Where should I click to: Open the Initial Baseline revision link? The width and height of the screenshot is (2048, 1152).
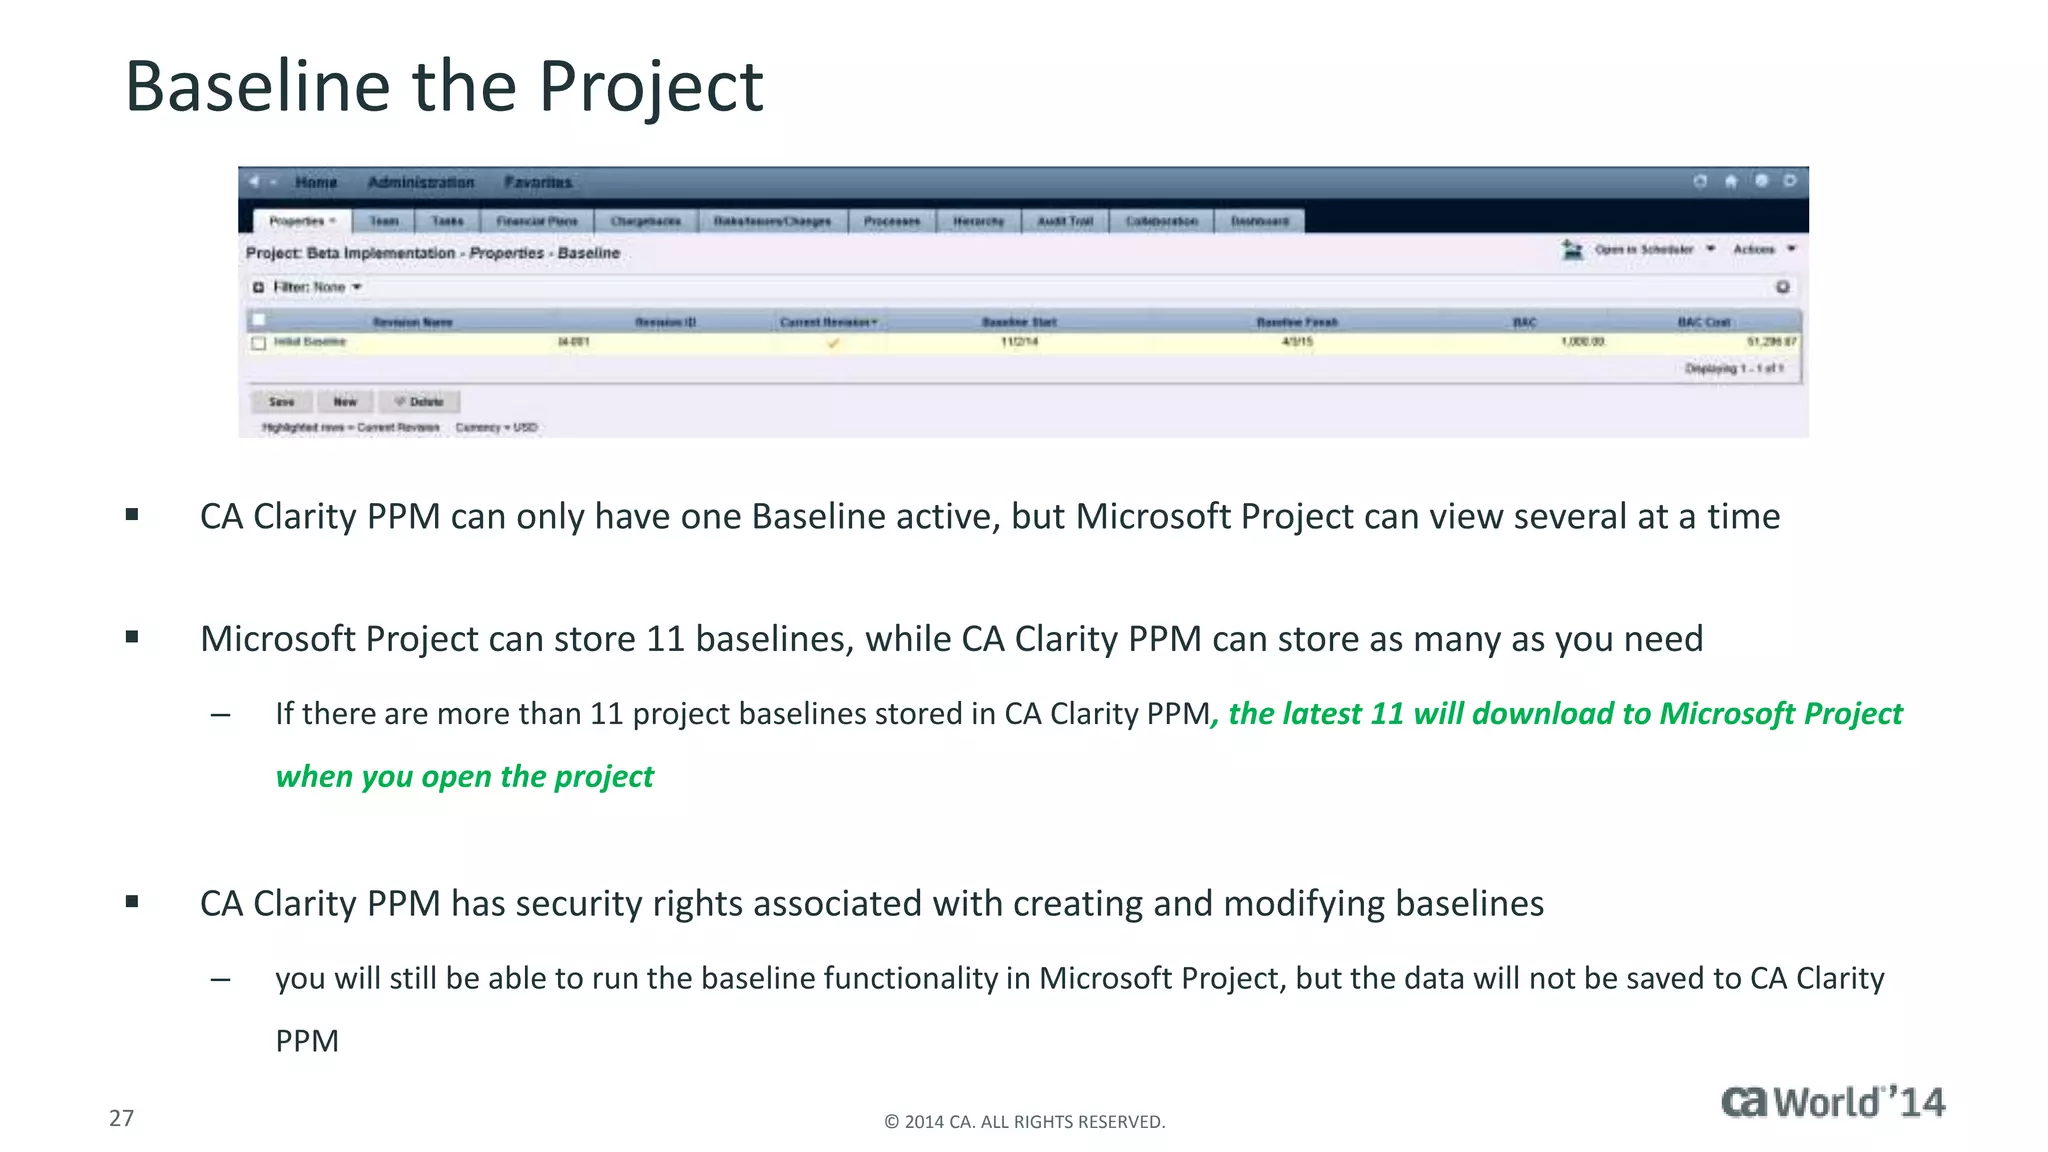[x=310, y=342]
